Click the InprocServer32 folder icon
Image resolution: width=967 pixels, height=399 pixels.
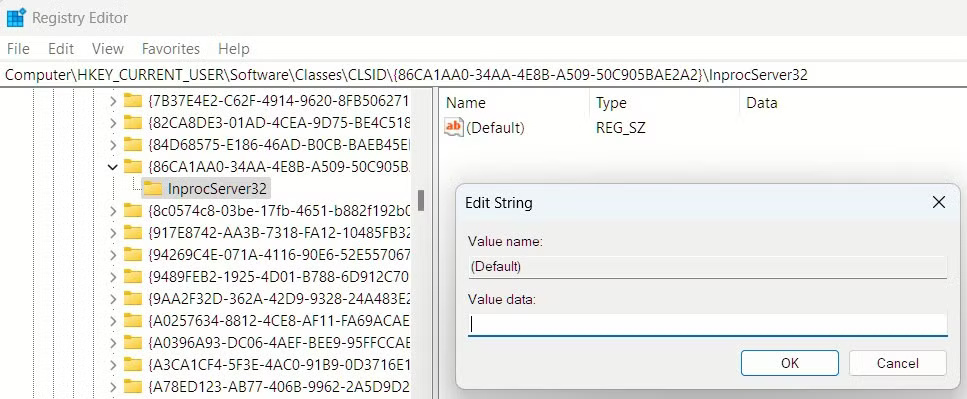point(152,189)
